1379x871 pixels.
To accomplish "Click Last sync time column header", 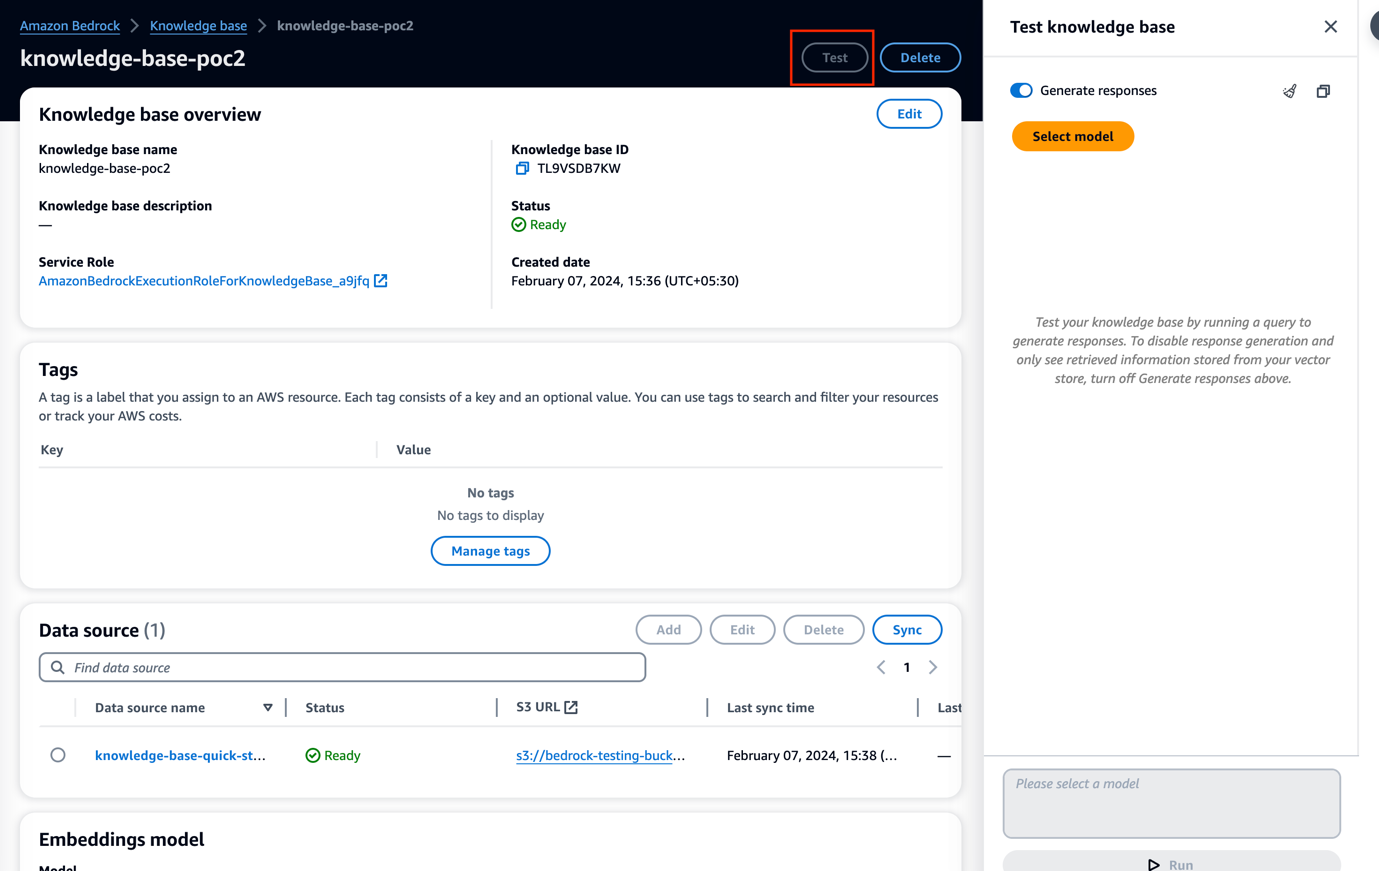I will tap(770, 707).
